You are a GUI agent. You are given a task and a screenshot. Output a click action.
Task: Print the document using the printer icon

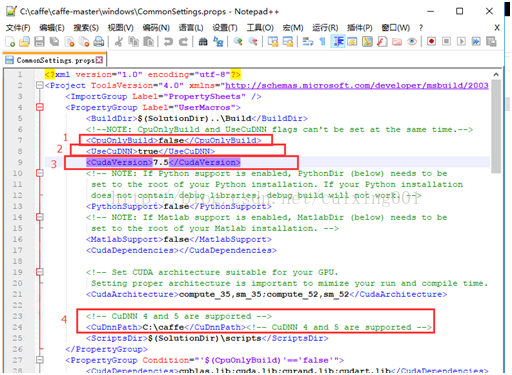pyautogui.click(x=99, y=42)
